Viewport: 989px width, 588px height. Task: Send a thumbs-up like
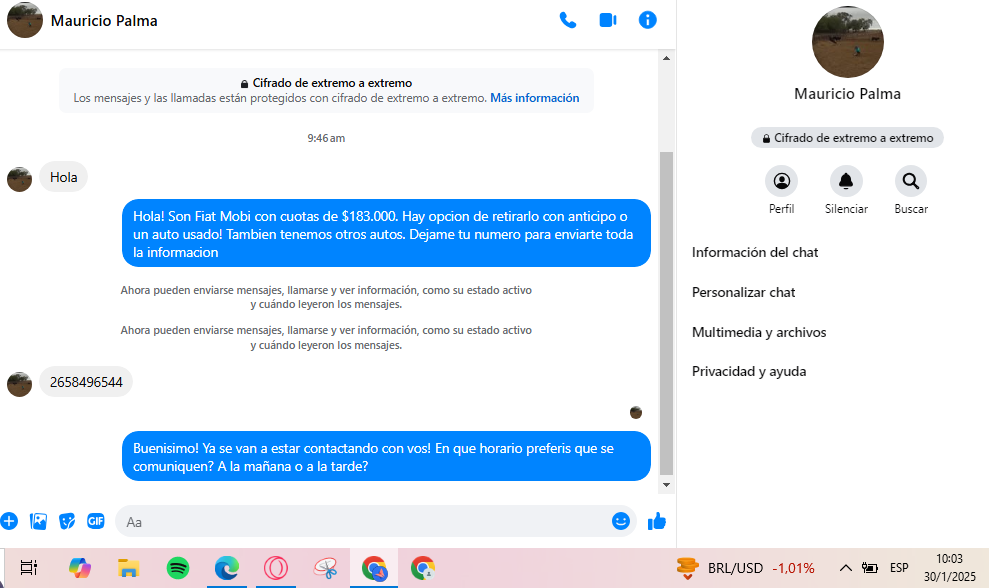point(657,521)
